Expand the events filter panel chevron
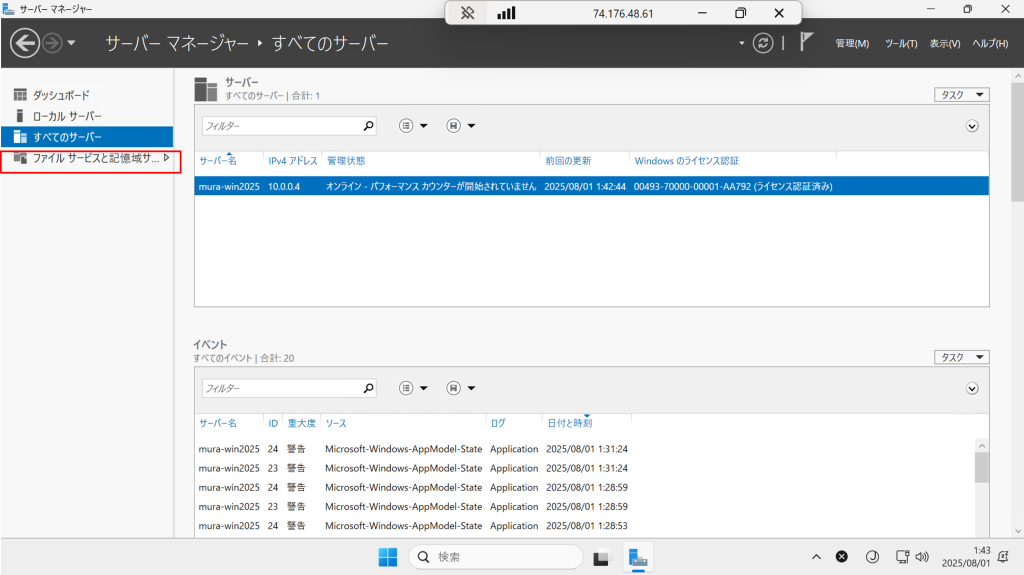Screen dimensions: 1024x575 (972, 389)
